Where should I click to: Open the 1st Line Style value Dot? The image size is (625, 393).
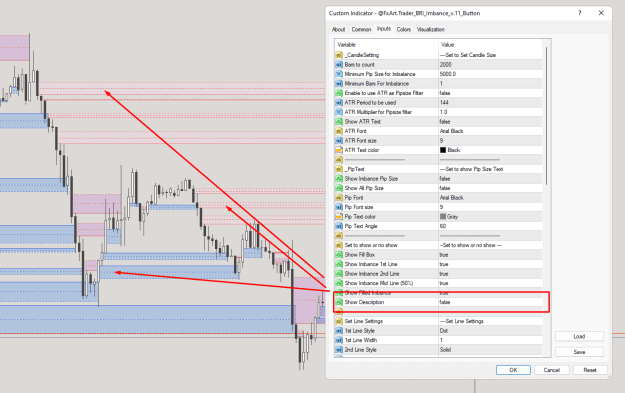click(444, 331)
